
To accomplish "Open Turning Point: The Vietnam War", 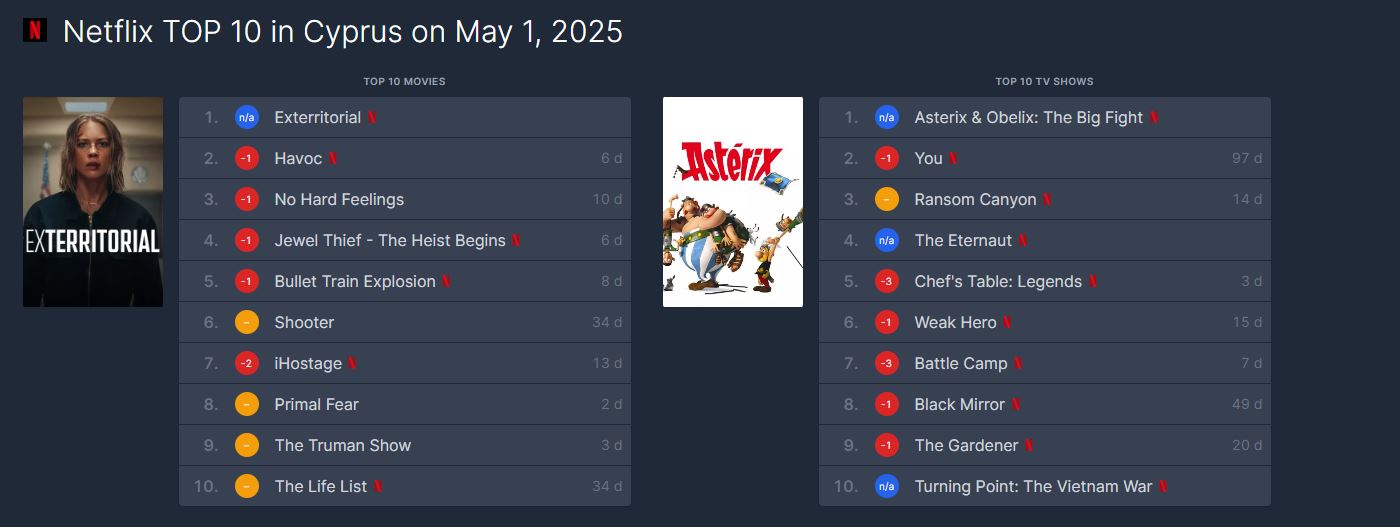I will (x=1033, y=486).
